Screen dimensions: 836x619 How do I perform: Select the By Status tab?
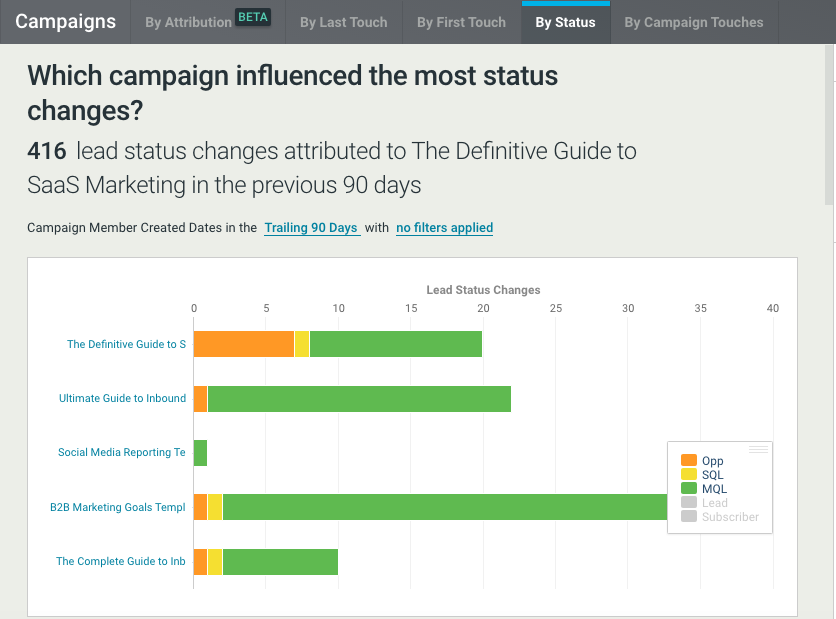(565, 22)
